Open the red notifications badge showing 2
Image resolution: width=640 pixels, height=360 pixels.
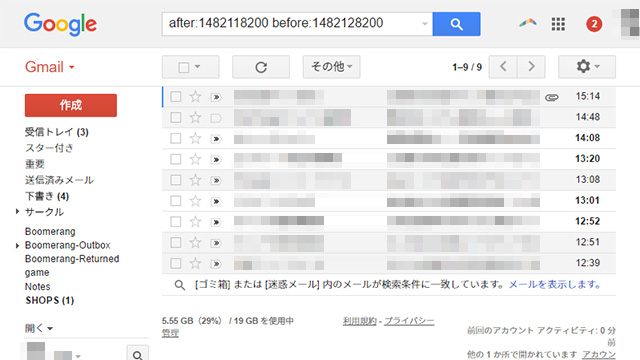click(594, 24)
